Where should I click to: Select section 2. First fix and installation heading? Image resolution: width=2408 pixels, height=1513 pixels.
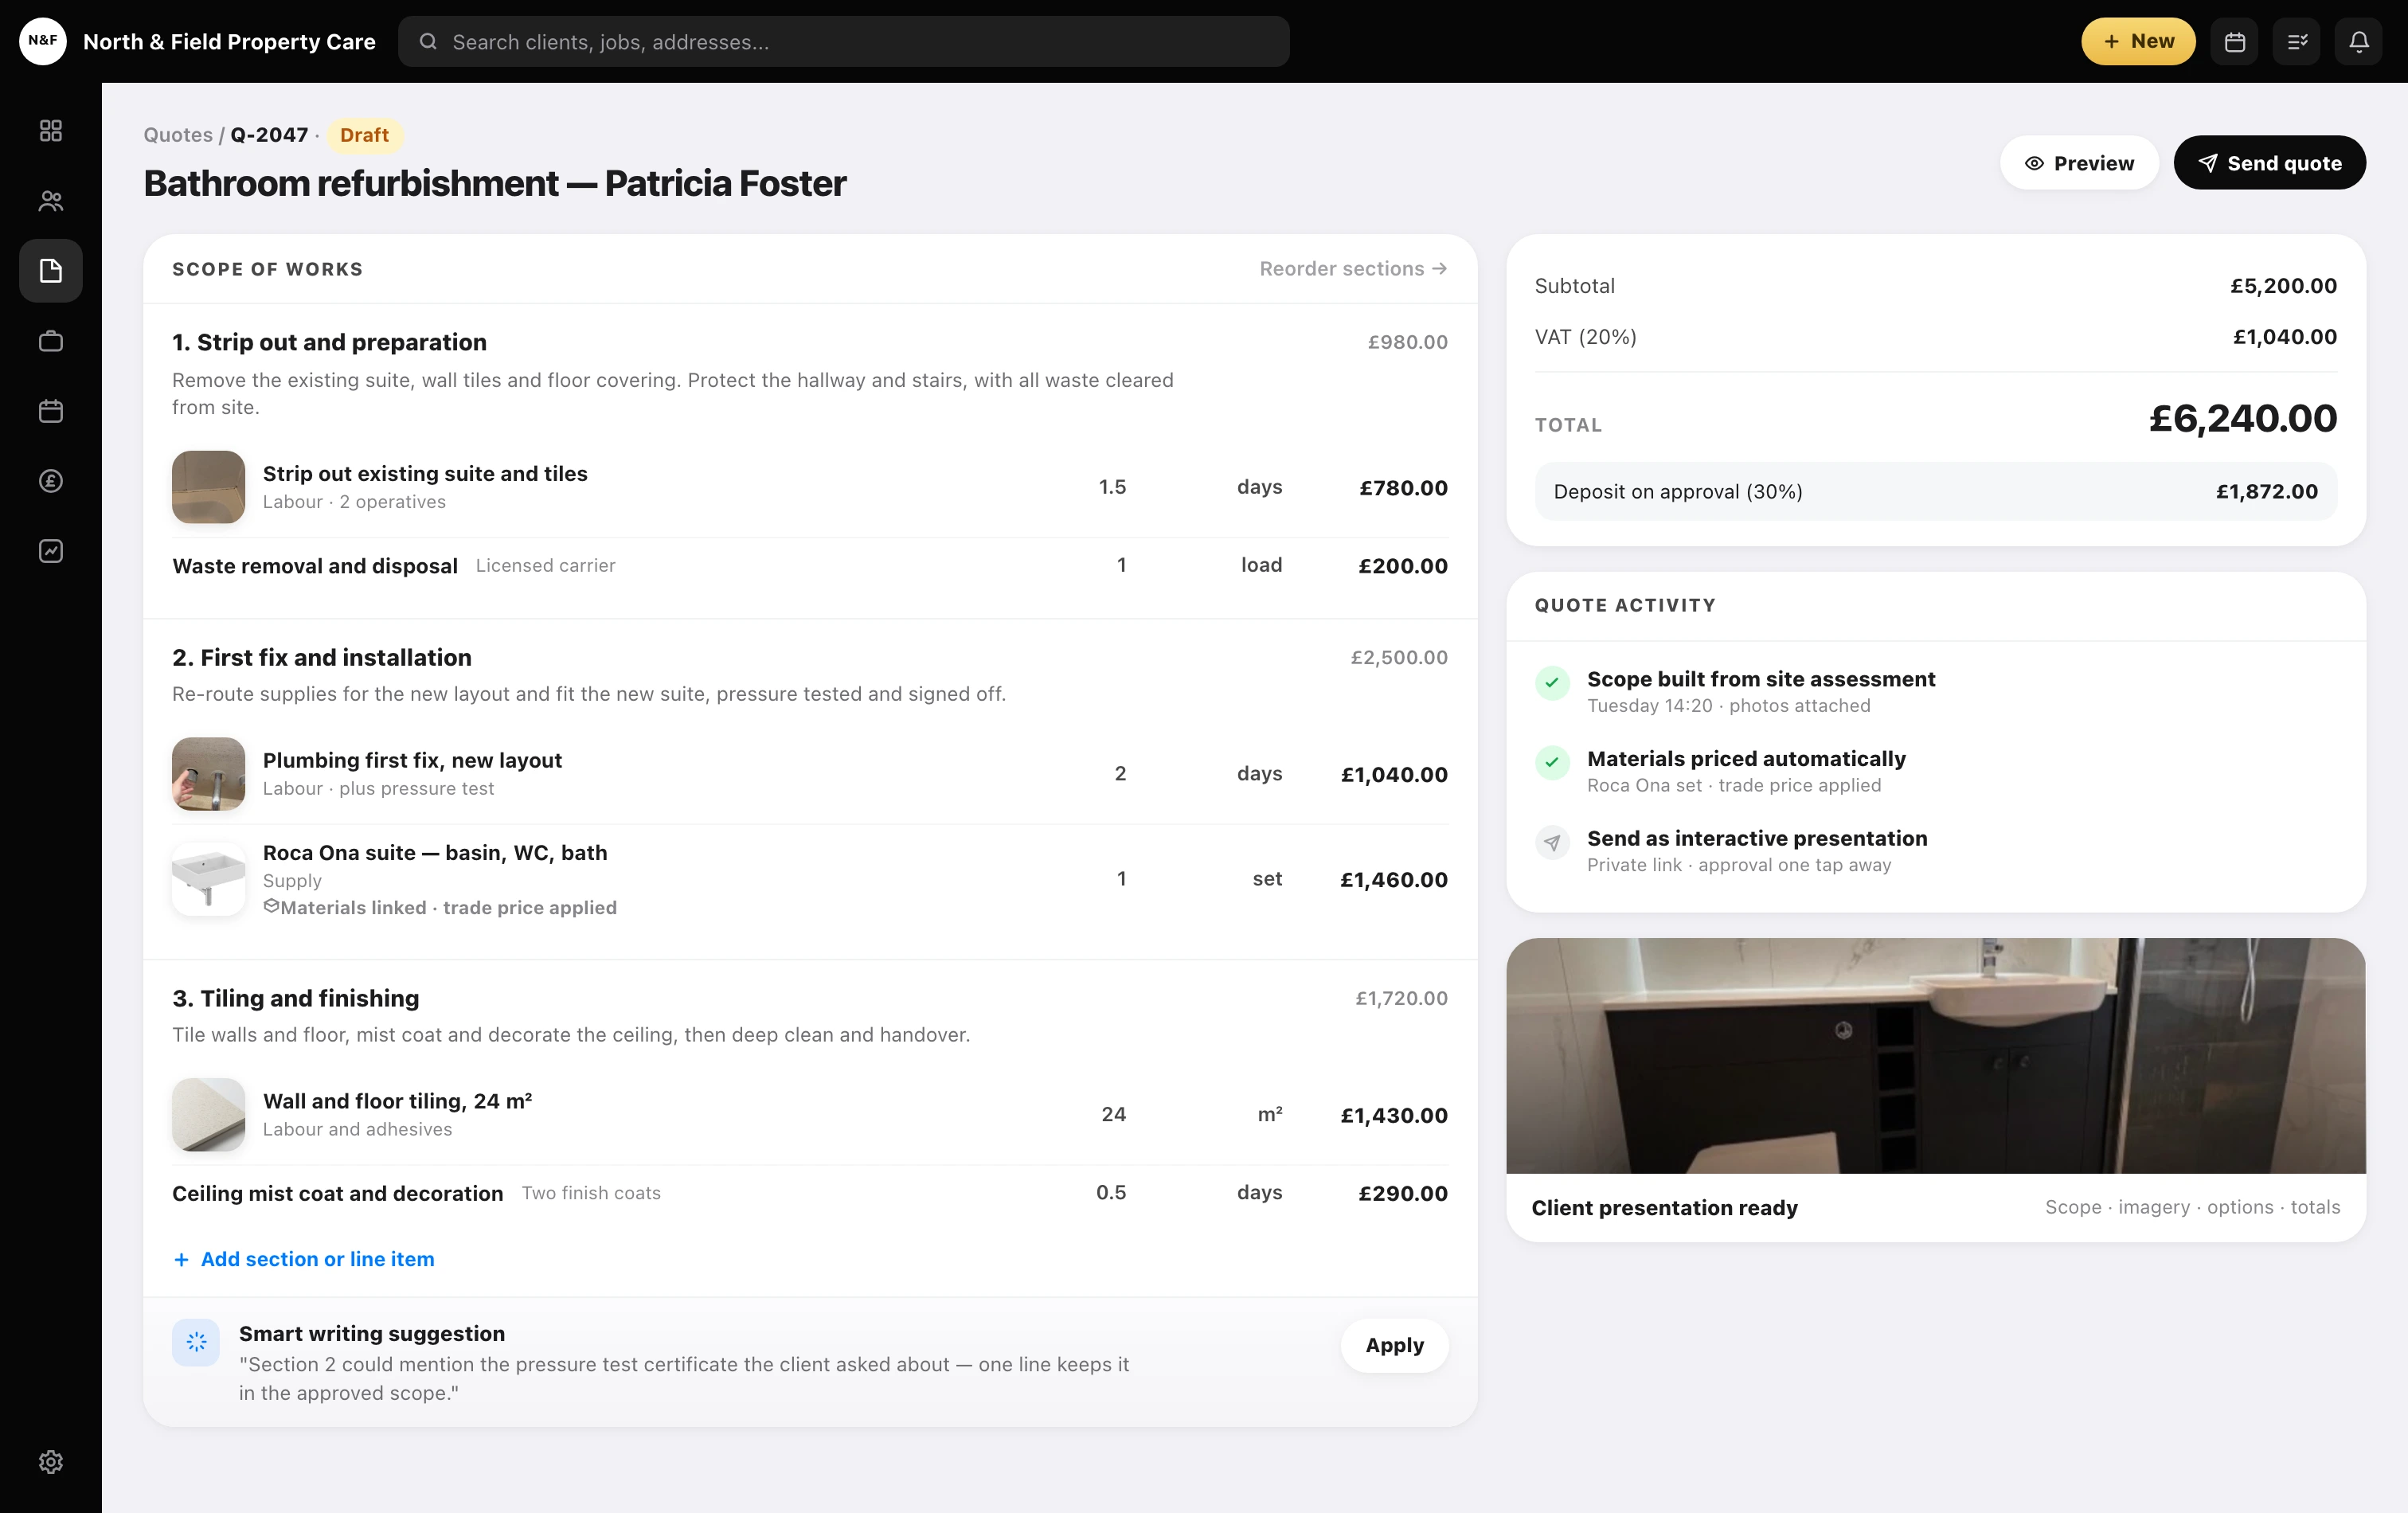click(x=321, y=657)
